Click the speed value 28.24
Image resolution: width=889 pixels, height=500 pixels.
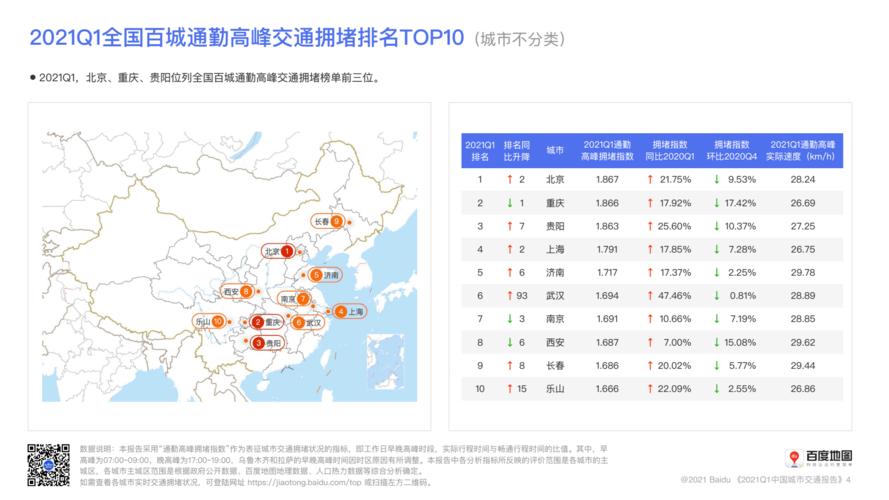click(x=803, y=179)
